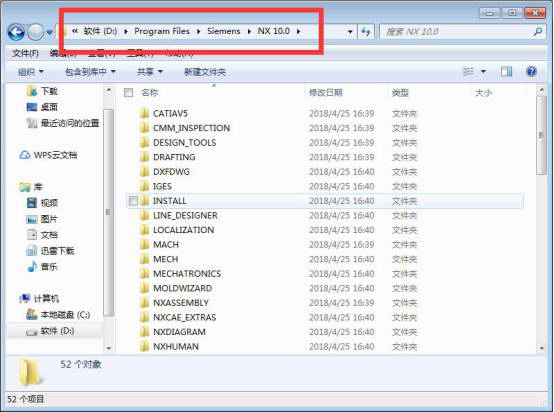Click the file list vertical scrollbar thumb
Screen dimensions: 554x412
point(541,135)
